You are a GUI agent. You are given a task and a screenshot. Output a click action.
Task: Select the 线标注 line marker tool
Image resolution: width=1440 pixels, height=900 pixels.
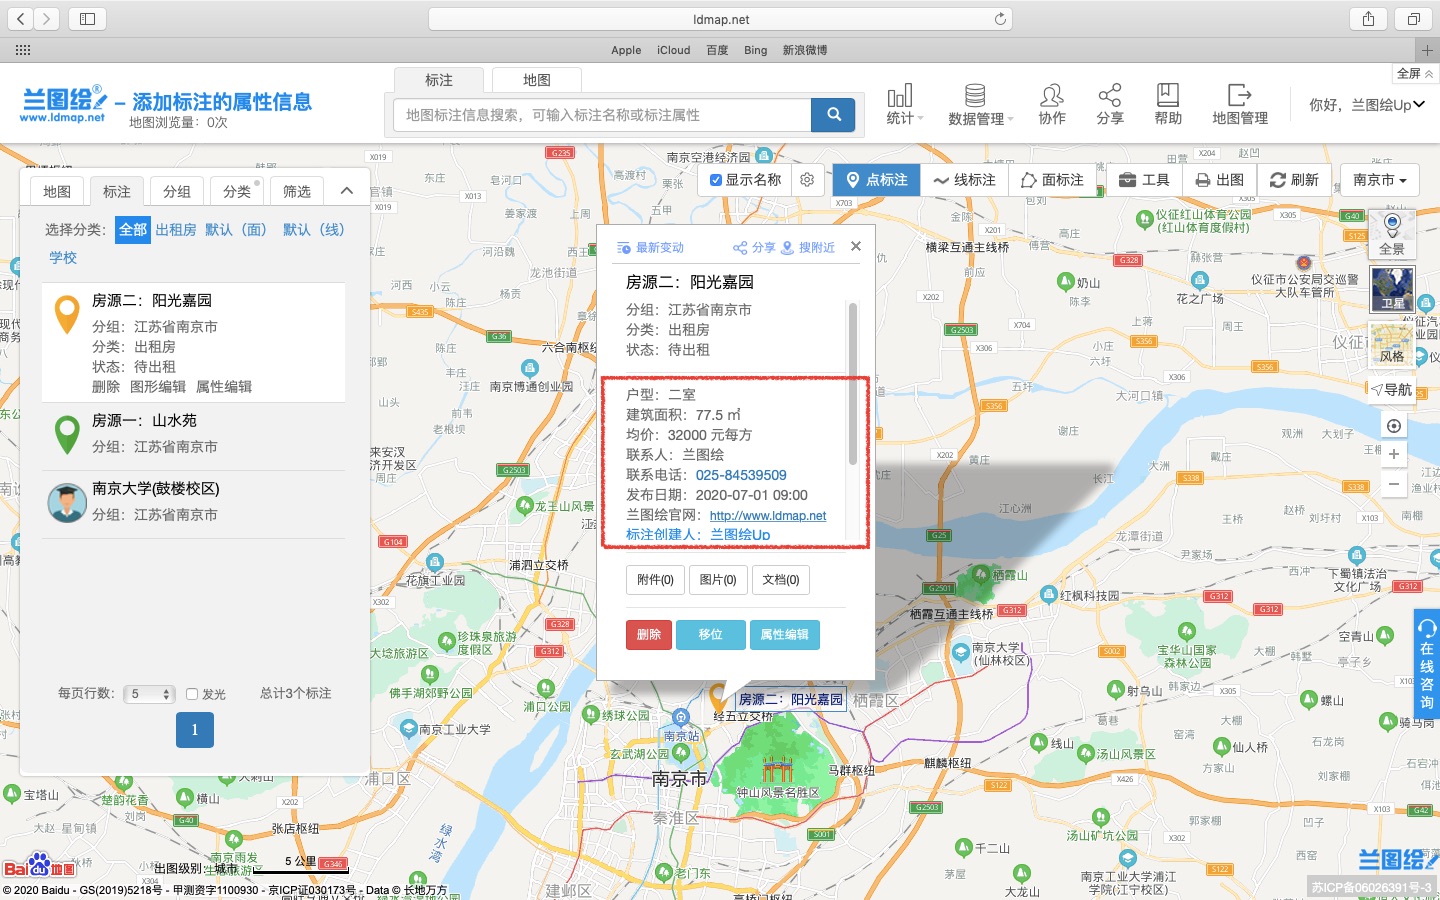pyautogui.click(x=964, y=180)
